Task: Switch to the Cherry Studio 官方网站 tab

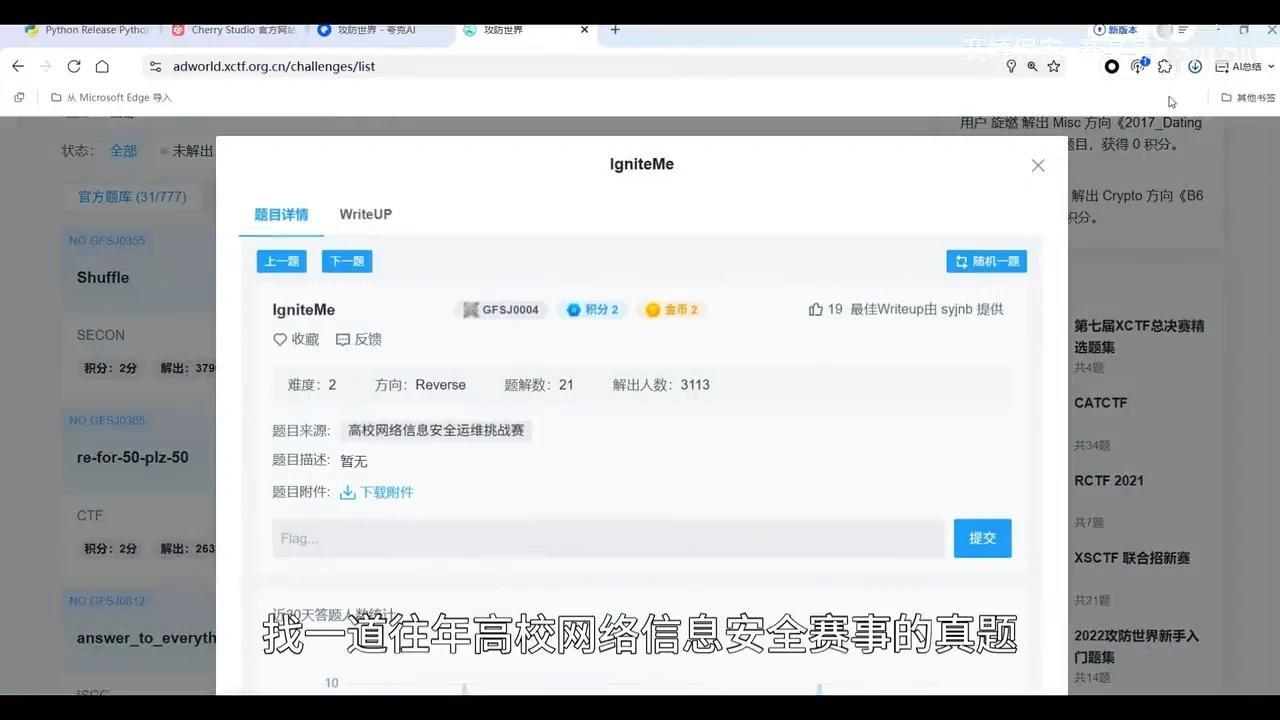Action: tap(233, 30)
